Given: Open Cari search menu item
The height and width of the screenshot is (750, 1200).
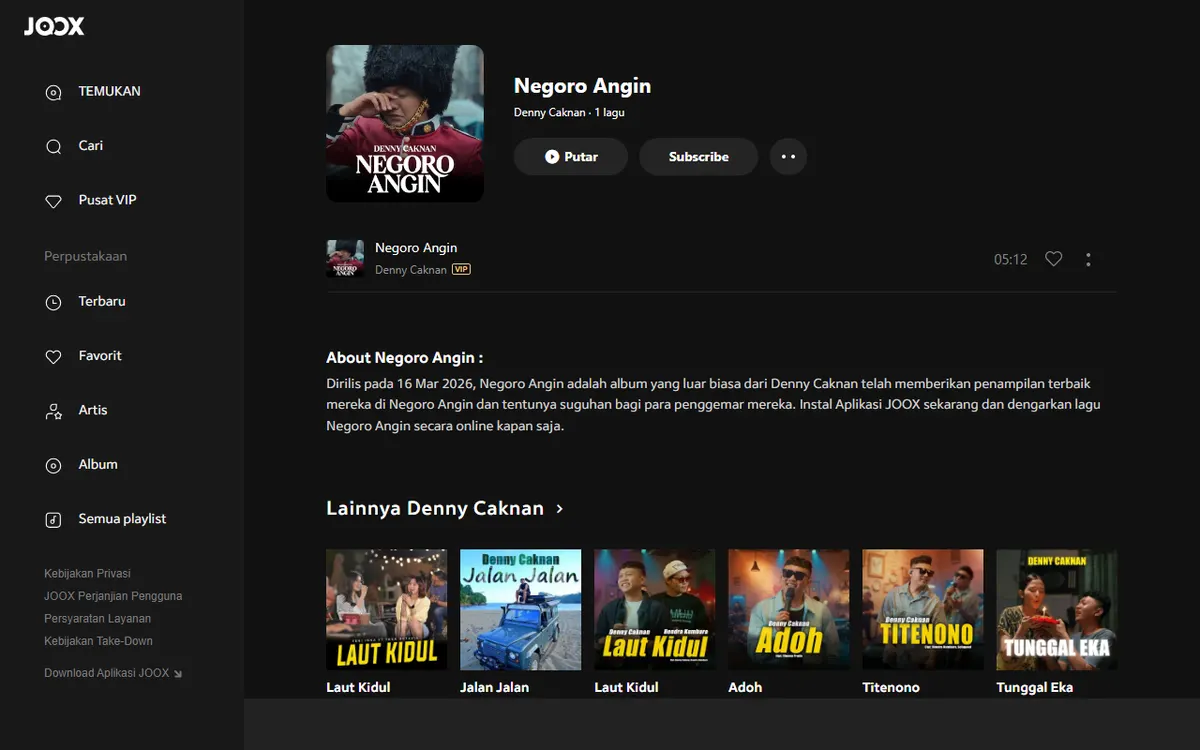Looking at the screenshot, I should (91, 145).
